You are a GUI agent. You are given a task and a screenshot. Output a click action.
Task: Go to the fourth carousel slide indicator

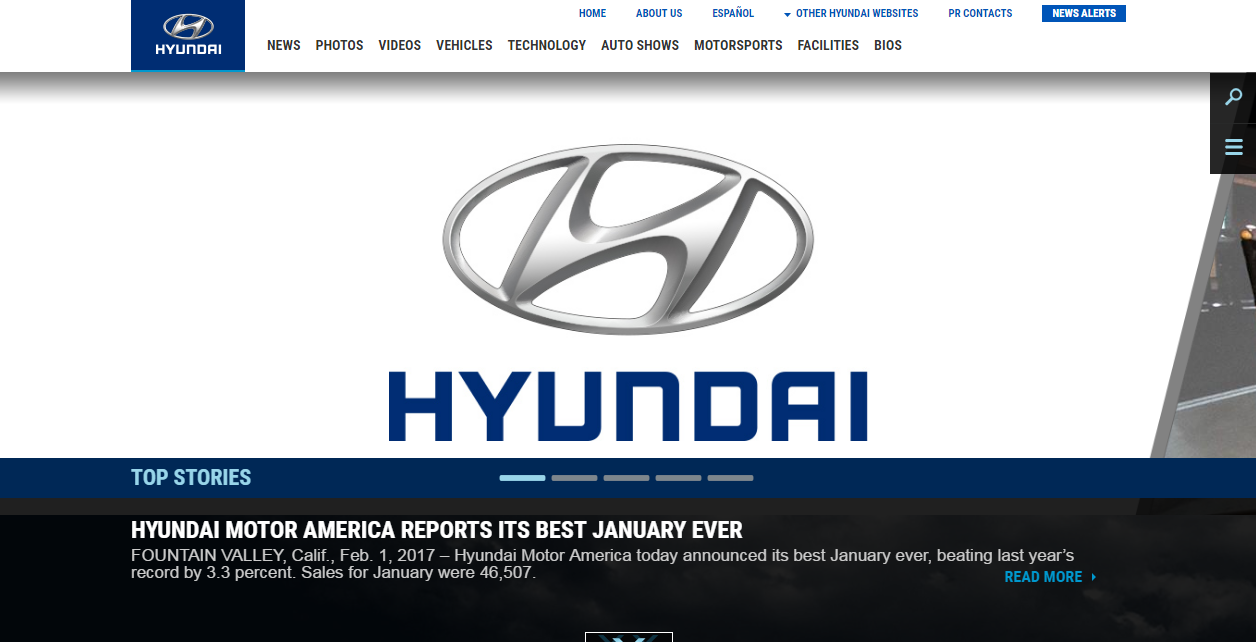pos(678,478)
